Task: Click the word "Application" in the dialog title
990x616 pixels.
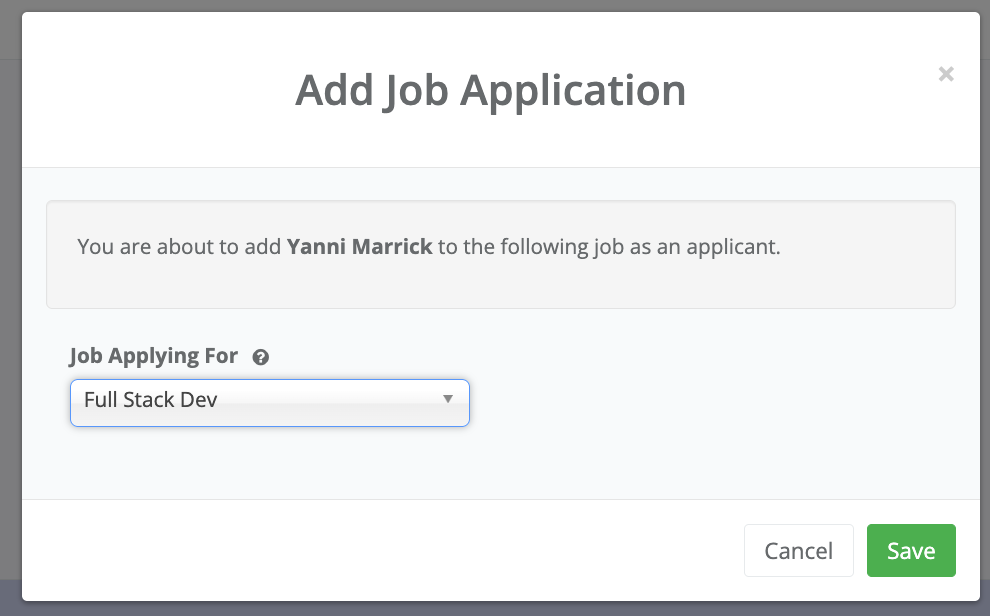Action: [x=573, y=90]
